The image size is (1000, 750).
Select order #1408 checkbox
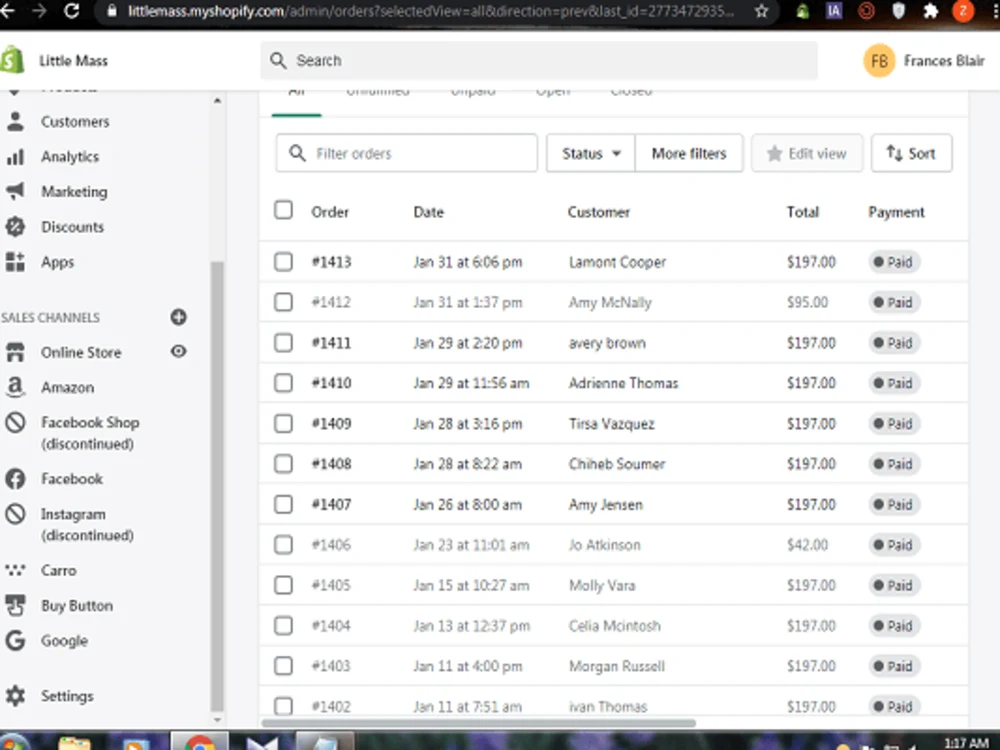pyautogui.click(x=283, y=464)
